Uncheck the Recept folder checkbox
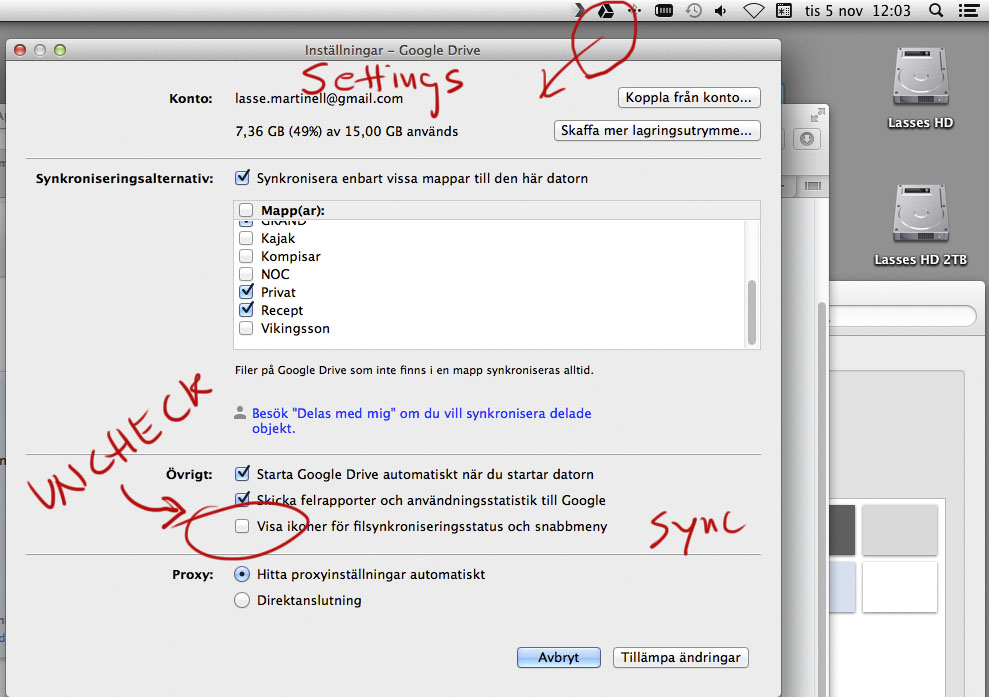This screenshot has height=697, width=989. [x=247, y=310]
